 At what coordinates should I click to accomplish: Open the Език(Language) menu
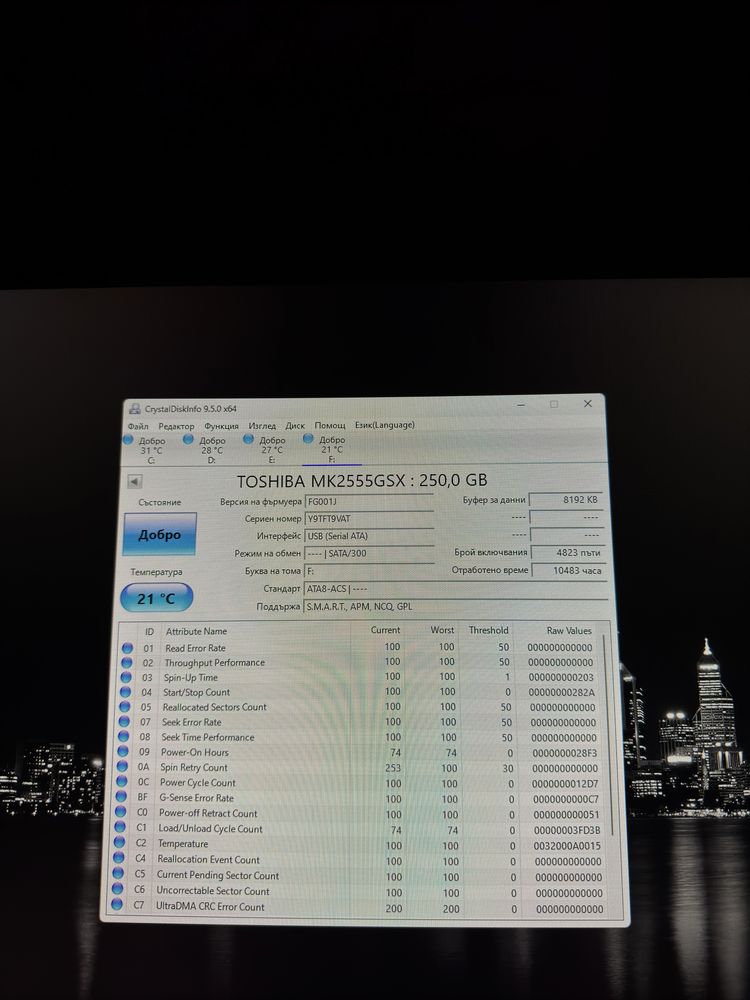click(x=385, y=425)
